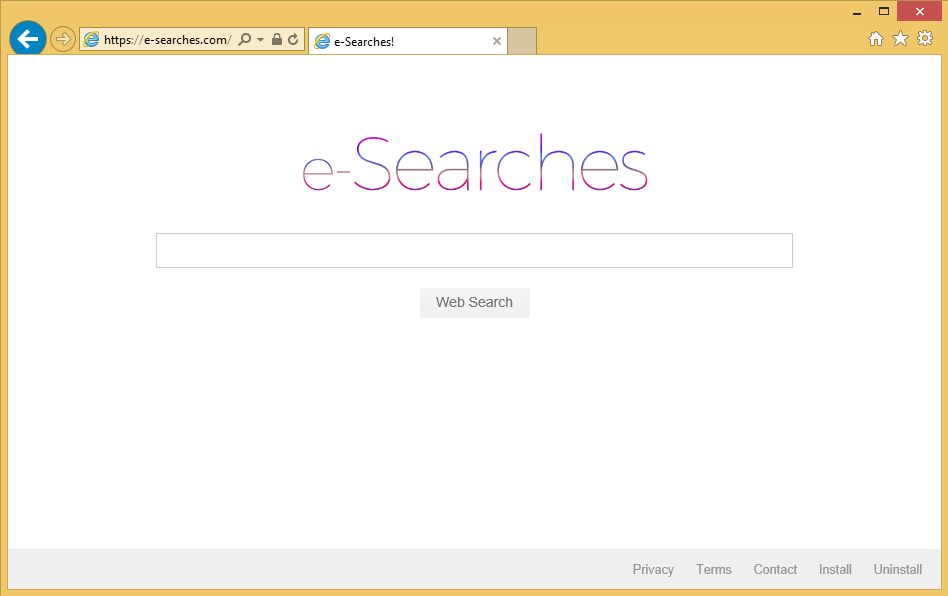
Task: Refresh the page with the reload icon
Action: click(293, 40)
